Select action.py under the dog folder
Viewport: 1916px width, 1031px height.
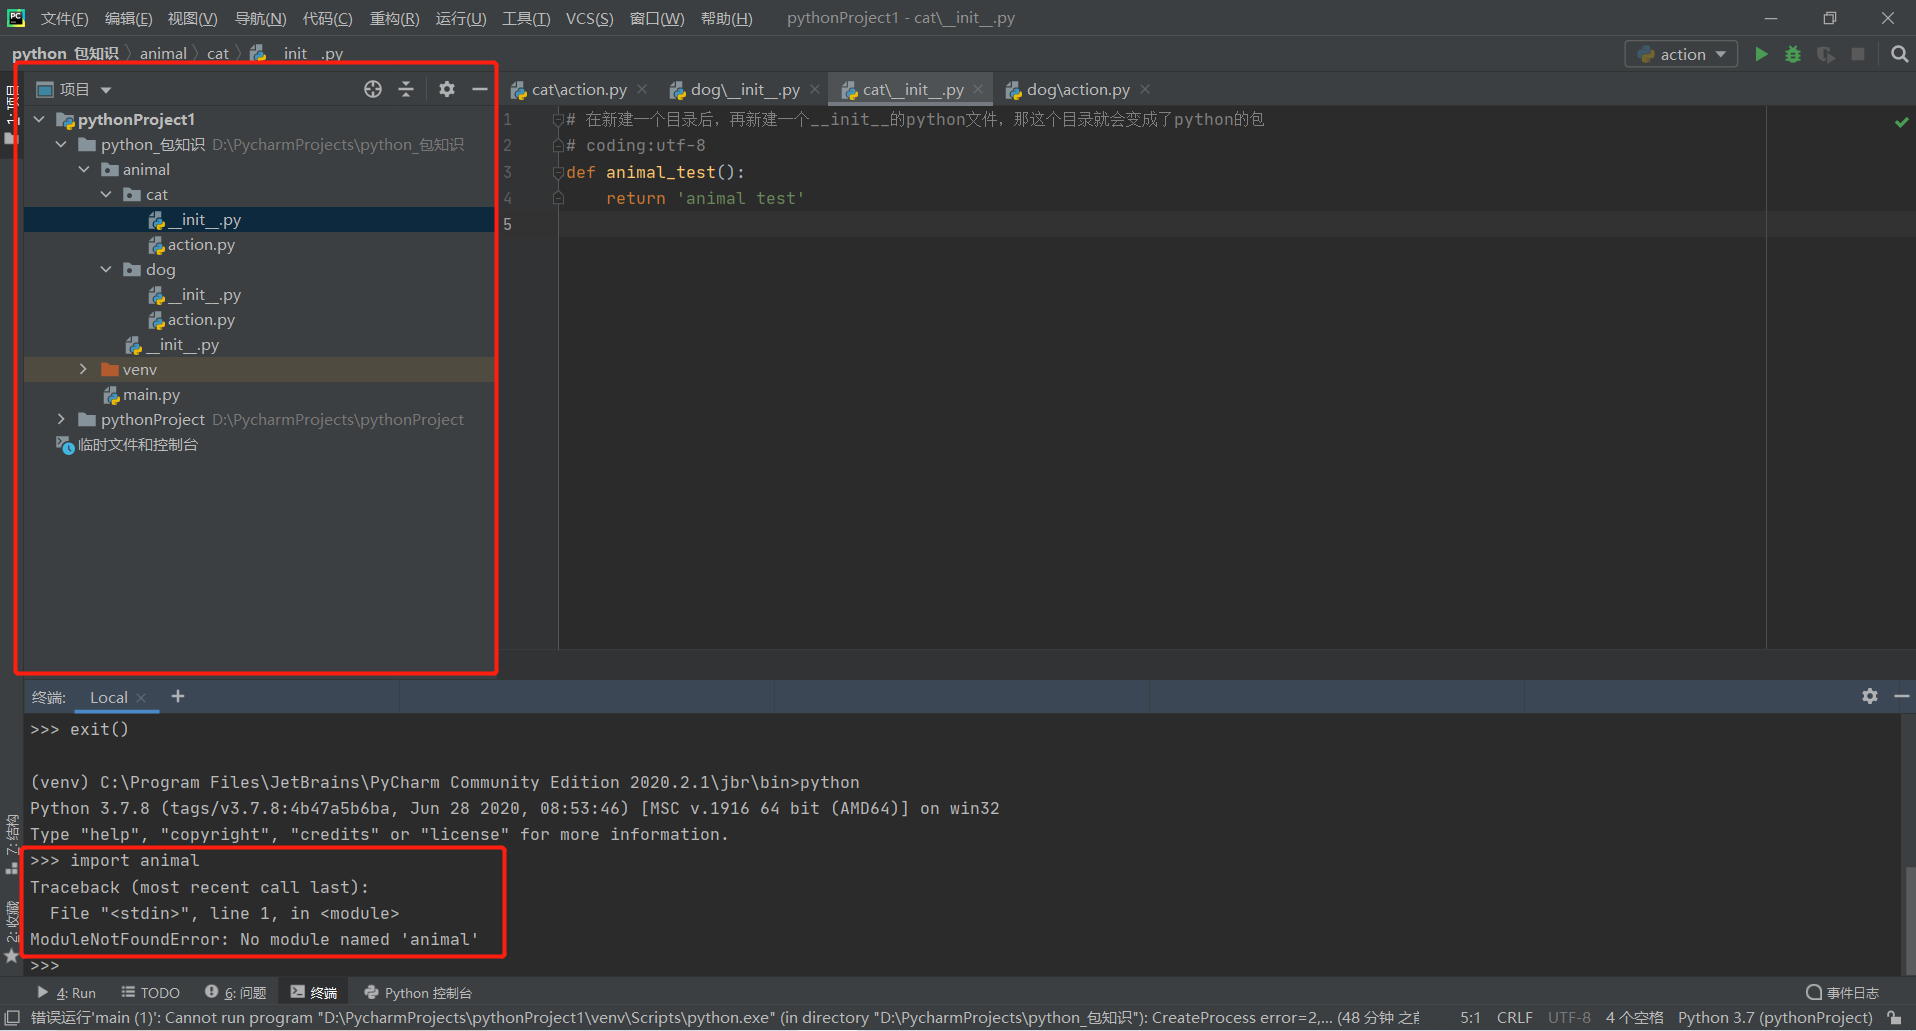click(192, 320)
